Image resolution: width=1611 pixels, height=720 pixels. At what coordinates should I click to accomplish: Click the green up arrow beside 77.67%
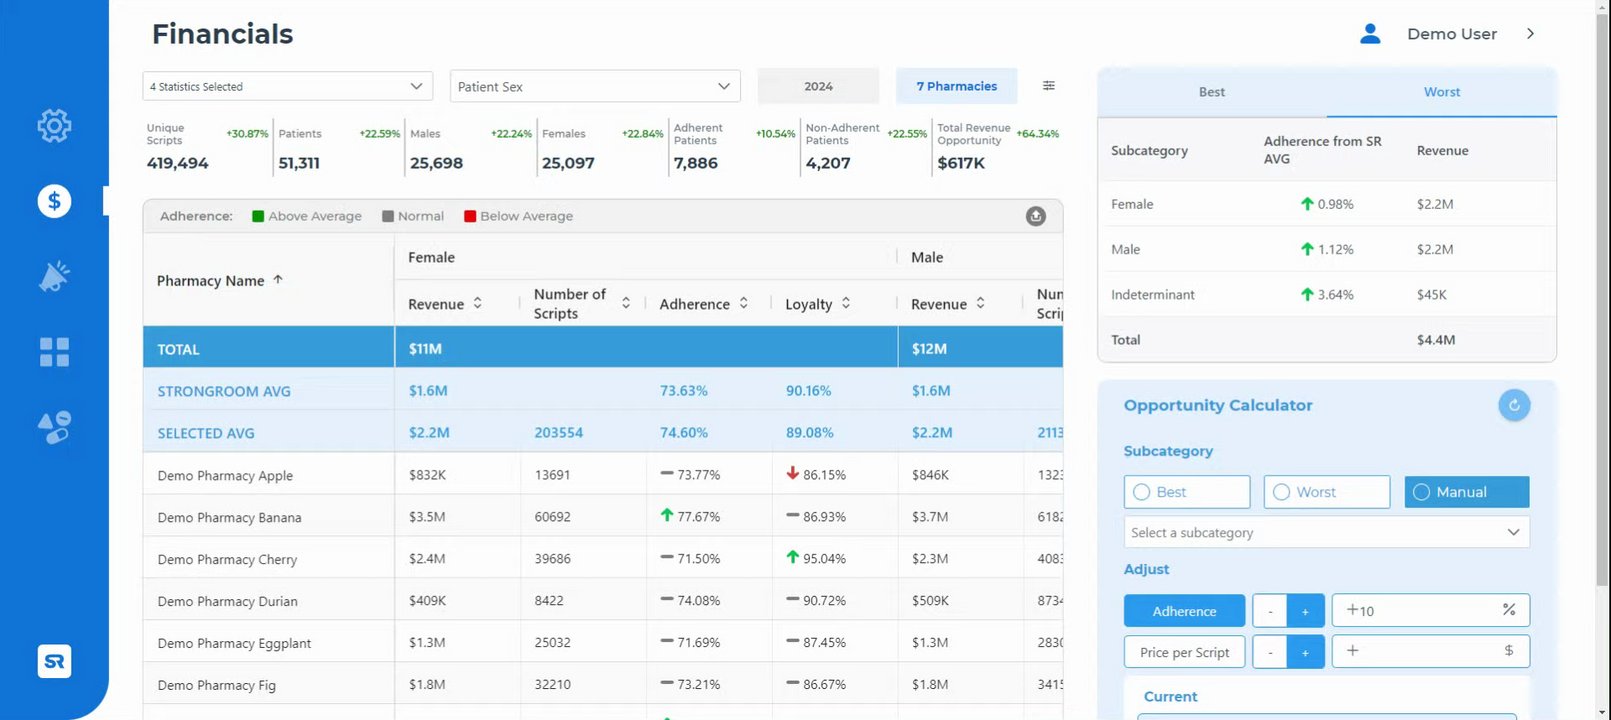[667, 515]
